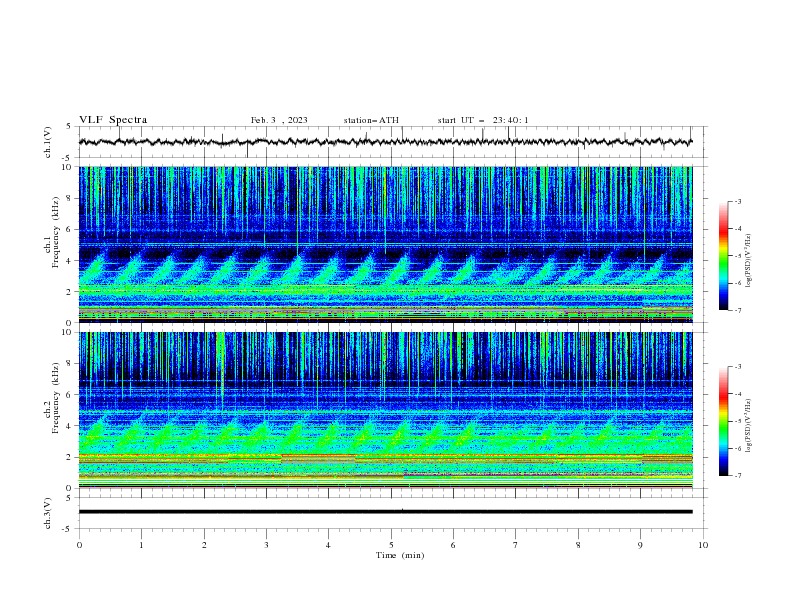Click the ch.1 log(PSD)(V²/Hz) color bar label
The image size is (792, 612).
pyautogui.click(x=749, y=261)
